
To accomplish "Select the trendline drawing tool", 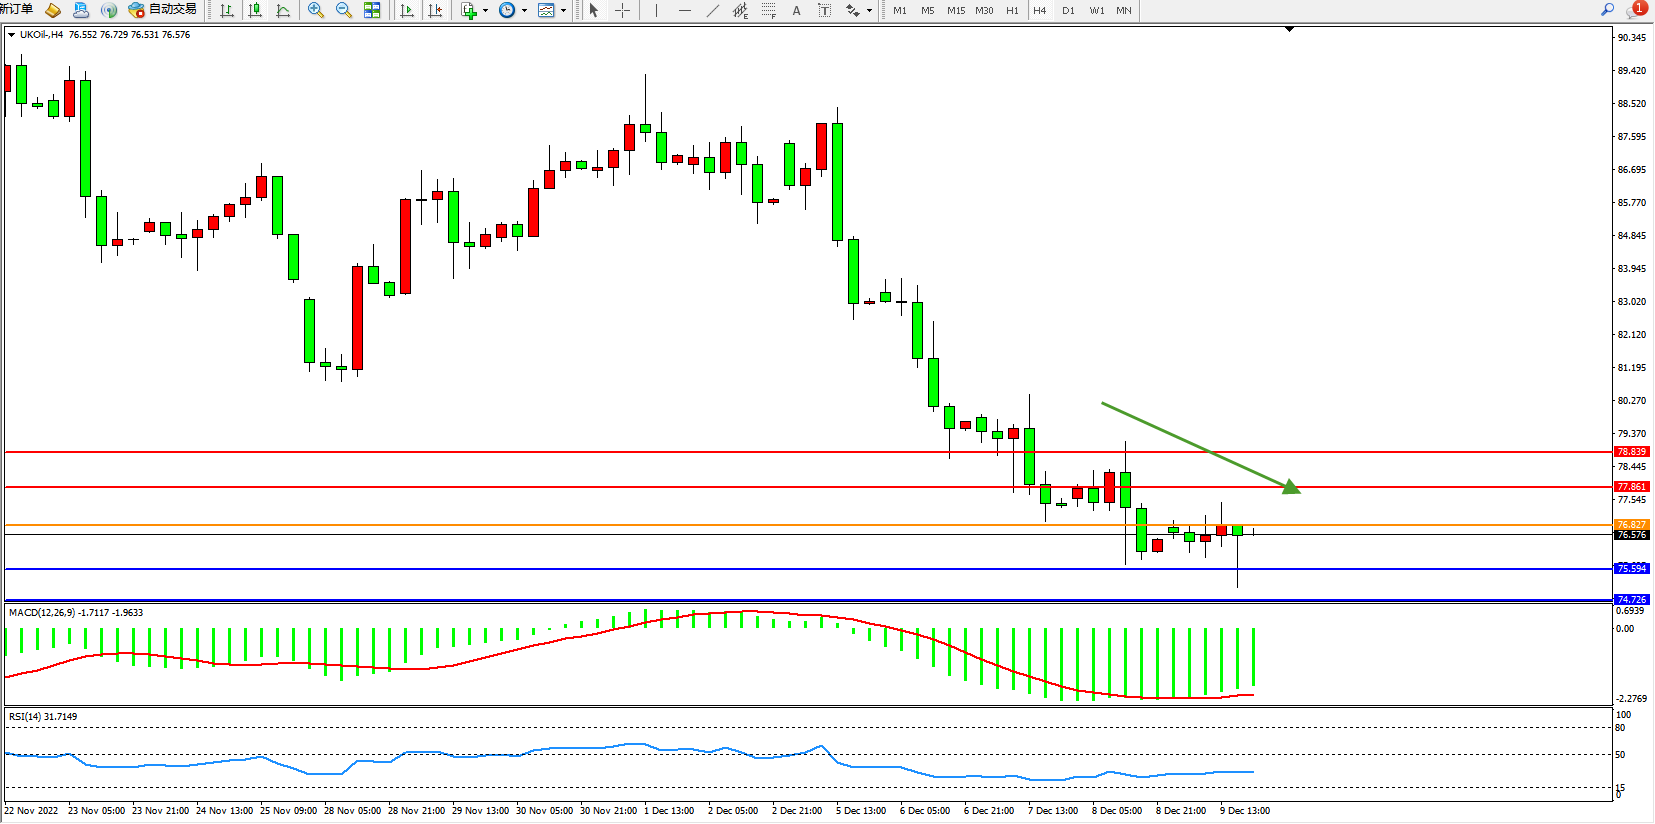I will [x=712, y=10].
